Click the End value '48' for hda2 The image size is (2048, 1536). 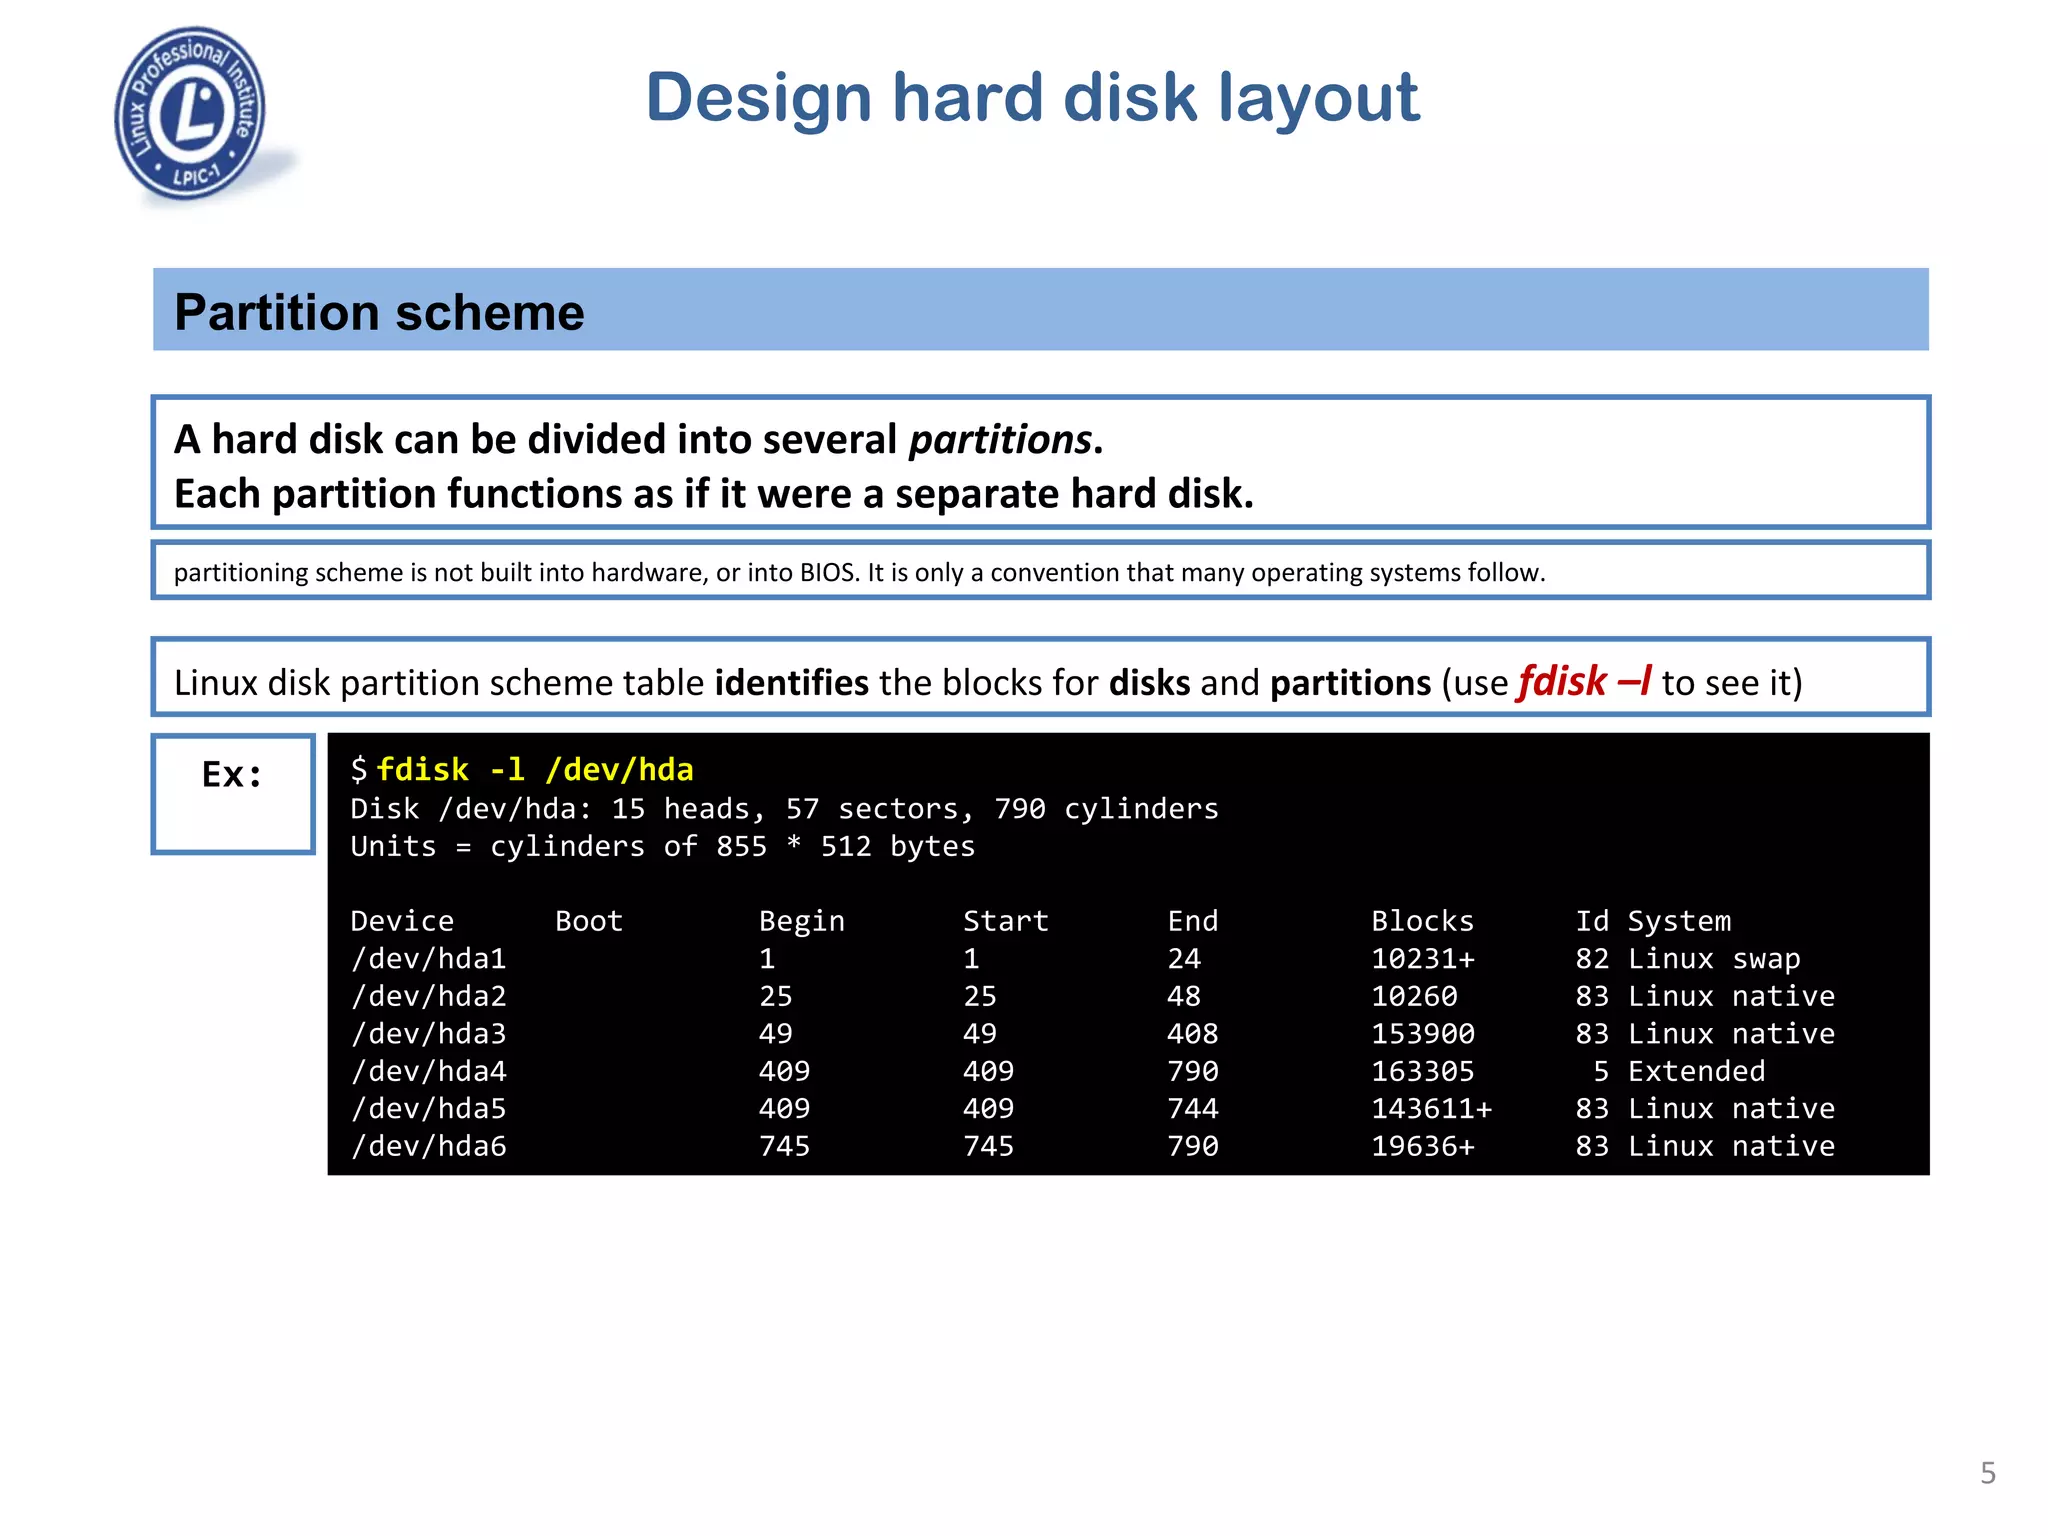pos(1184,996)
